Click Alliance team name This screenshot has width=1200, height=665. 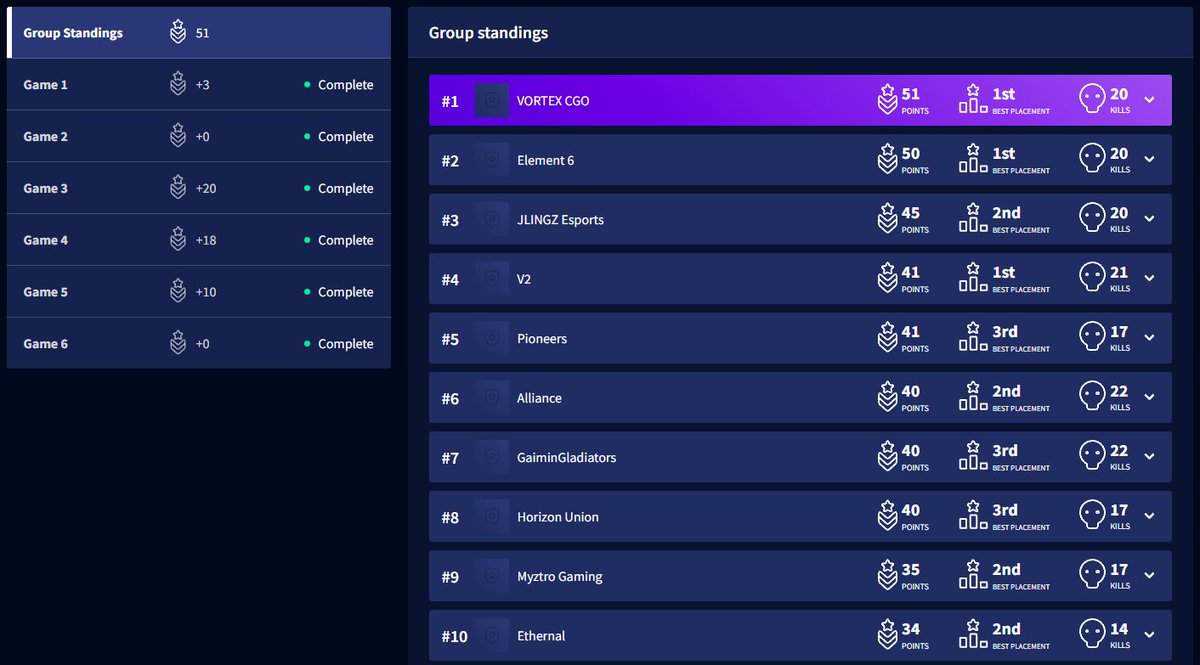coord(539,398)
